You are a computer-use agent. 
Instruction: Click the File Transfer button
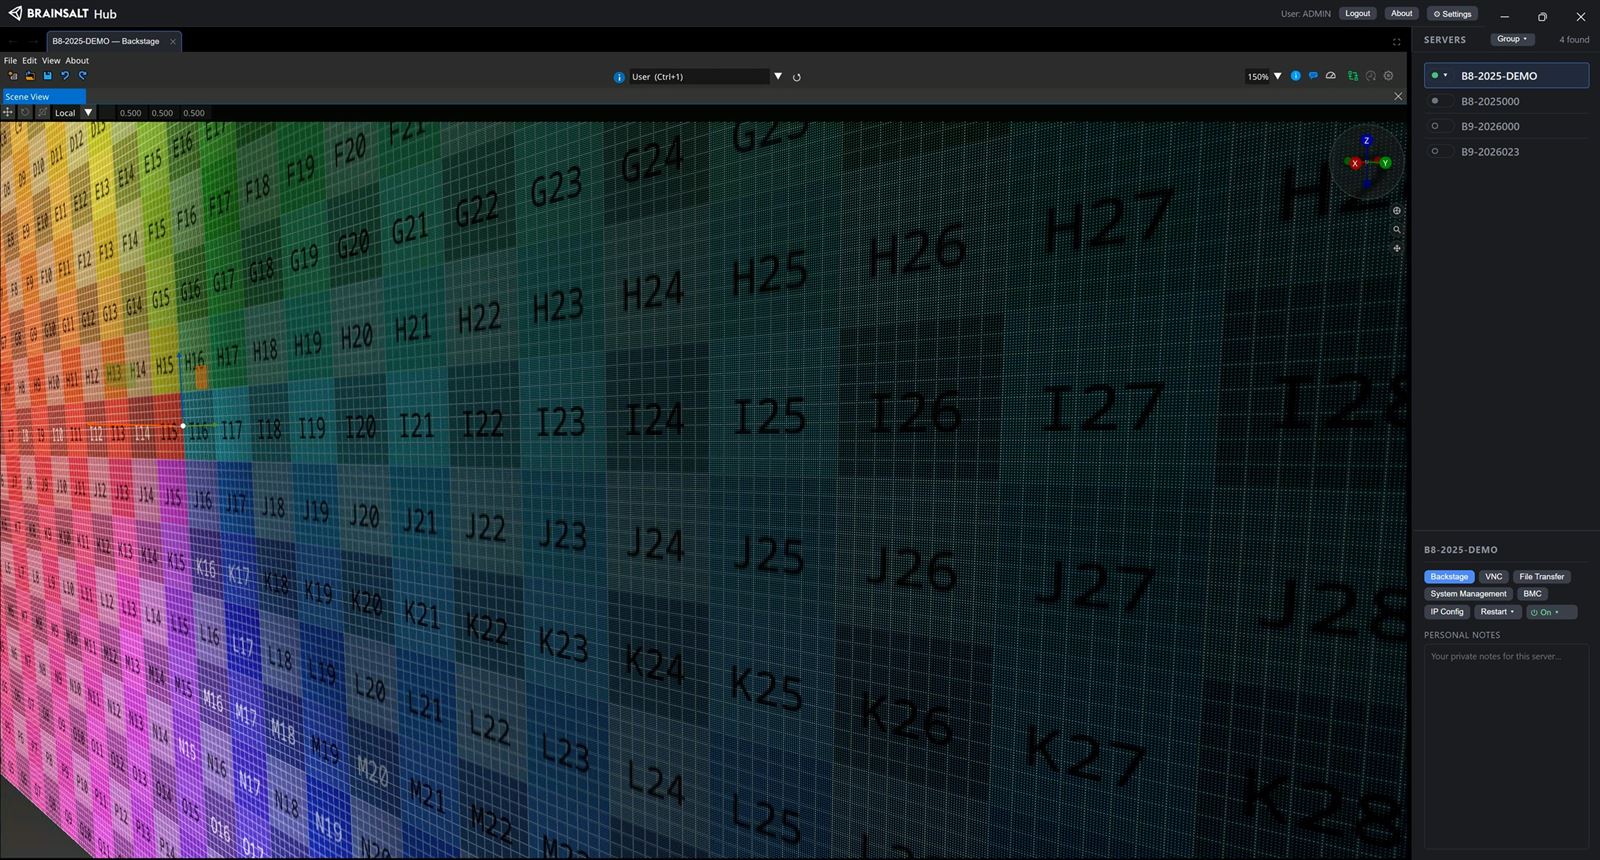coord(1541,577)
